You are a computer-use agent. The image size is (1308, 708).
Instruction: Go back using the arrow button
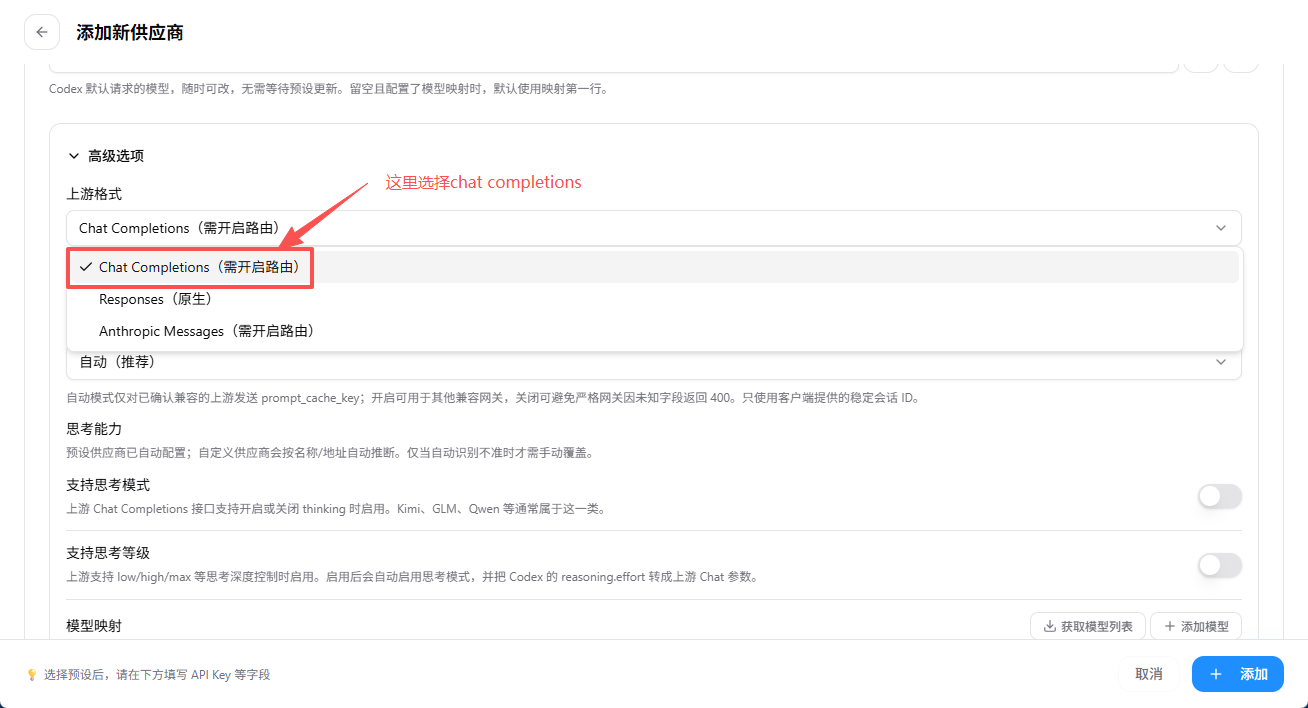pyautogui.click(x=42, y=32)
